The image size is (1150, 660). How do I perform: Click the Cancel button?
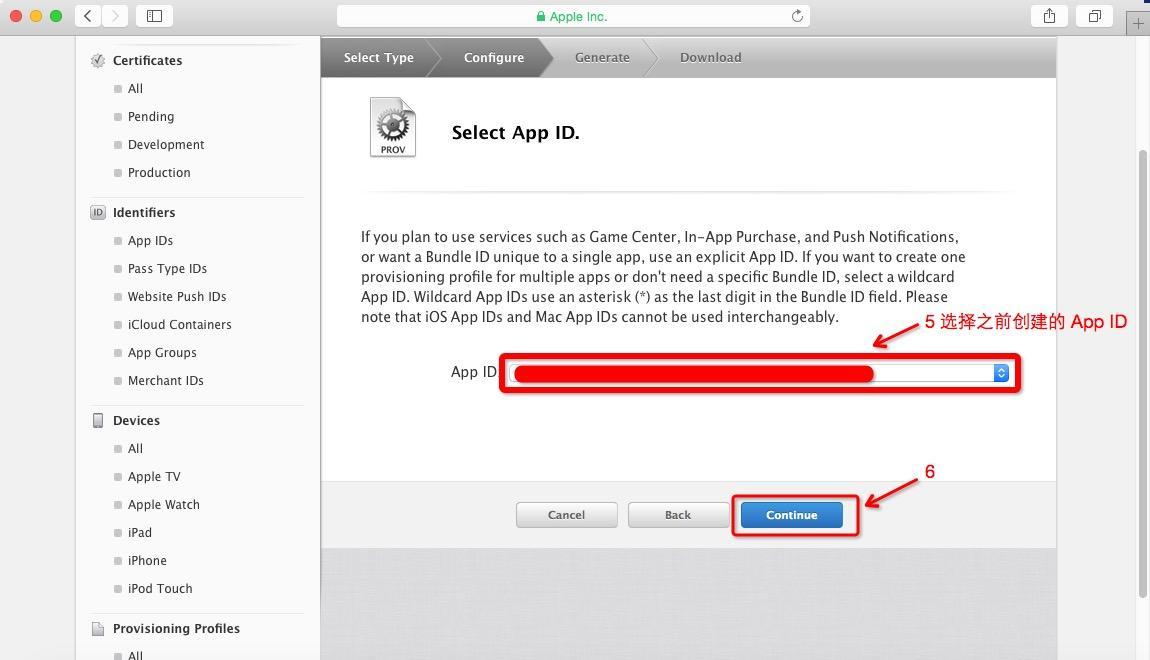(566, 515)
